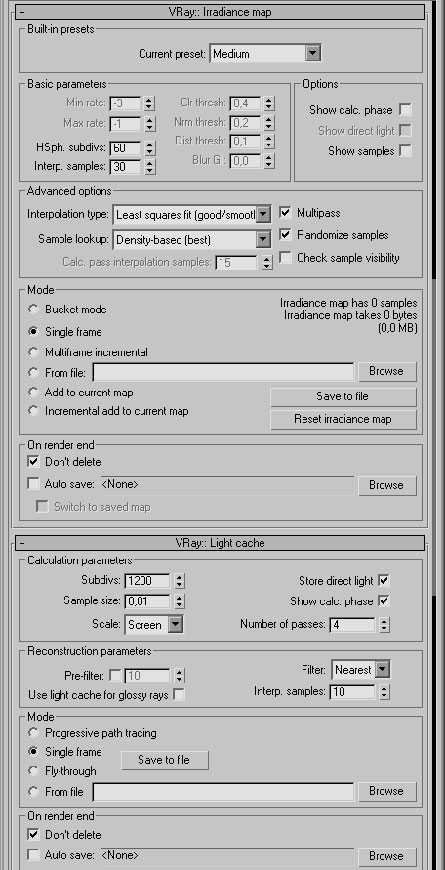This screenshot has height=870, width=445.
Task: Enable light cache Auto save checkbox
Action: (x=33, y=854)
